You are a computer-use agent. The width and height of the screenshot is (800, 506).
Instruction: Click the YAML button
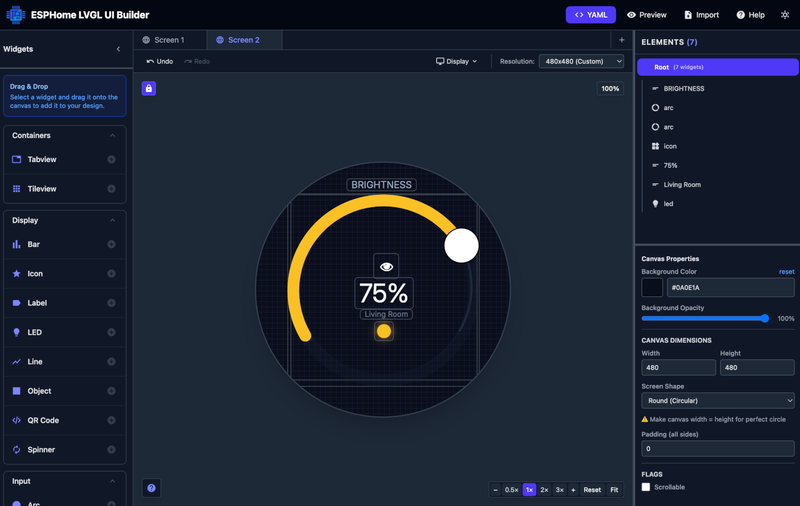tap(590, 15)
